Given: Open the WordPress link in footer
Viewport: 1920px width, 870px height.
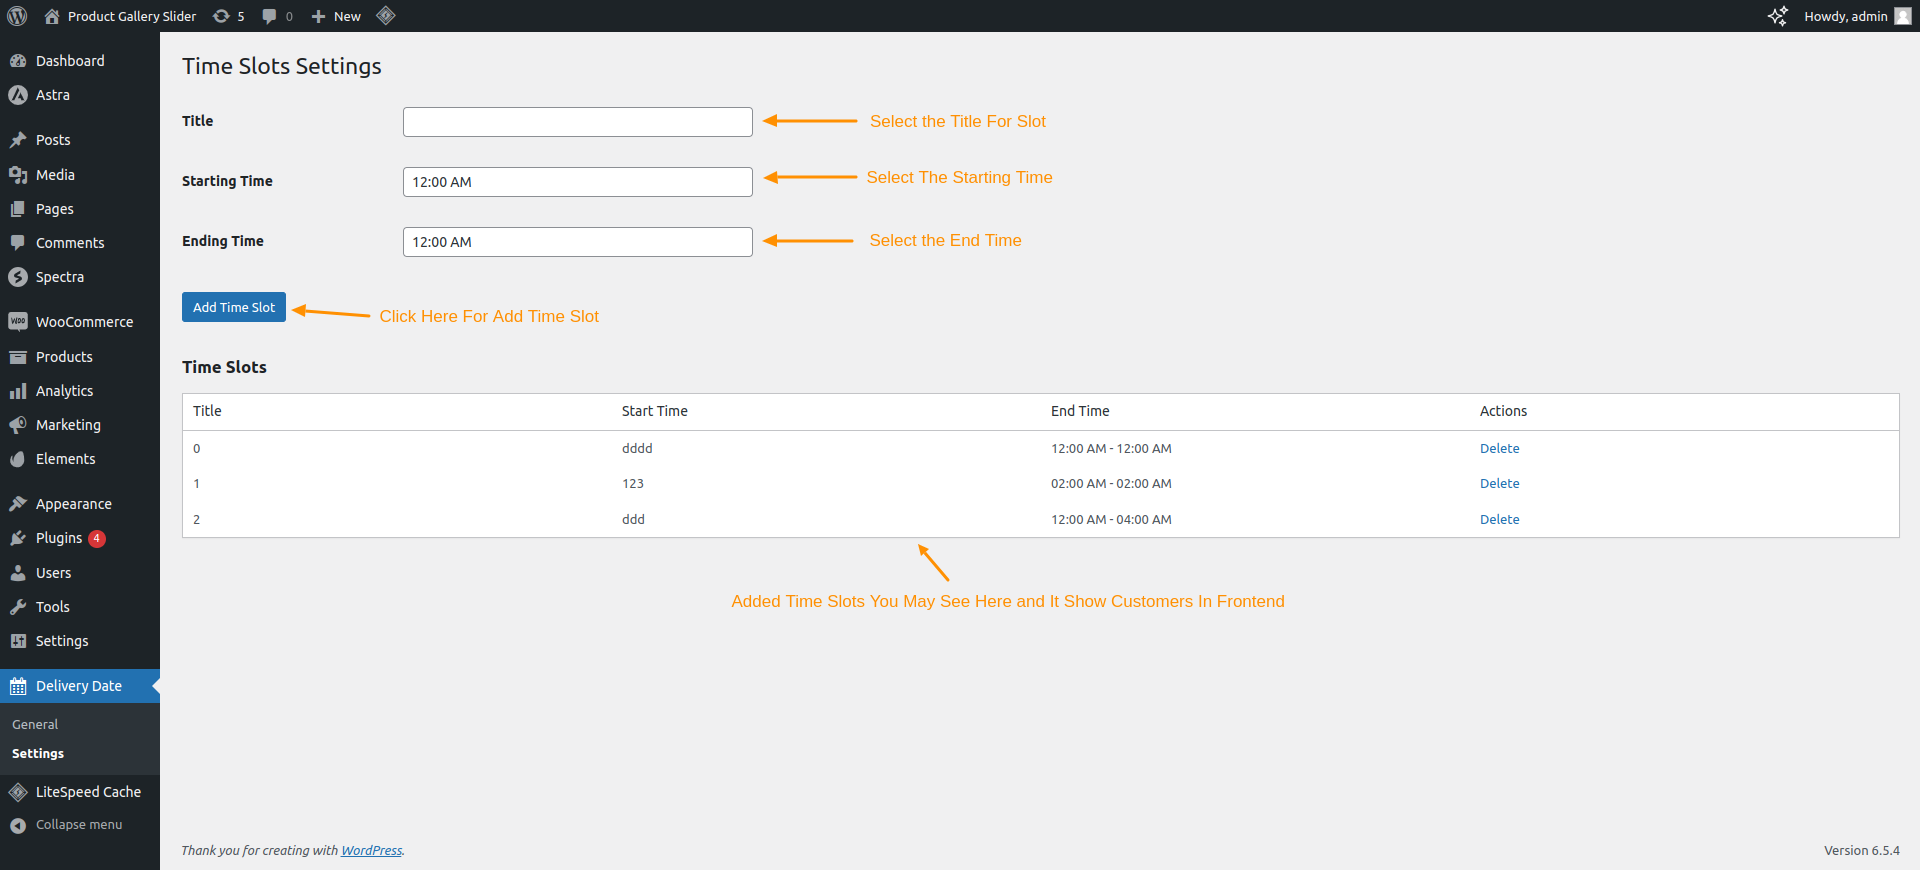Looking at the screenshot, I should pyautogui.click(x=371, y=850).
